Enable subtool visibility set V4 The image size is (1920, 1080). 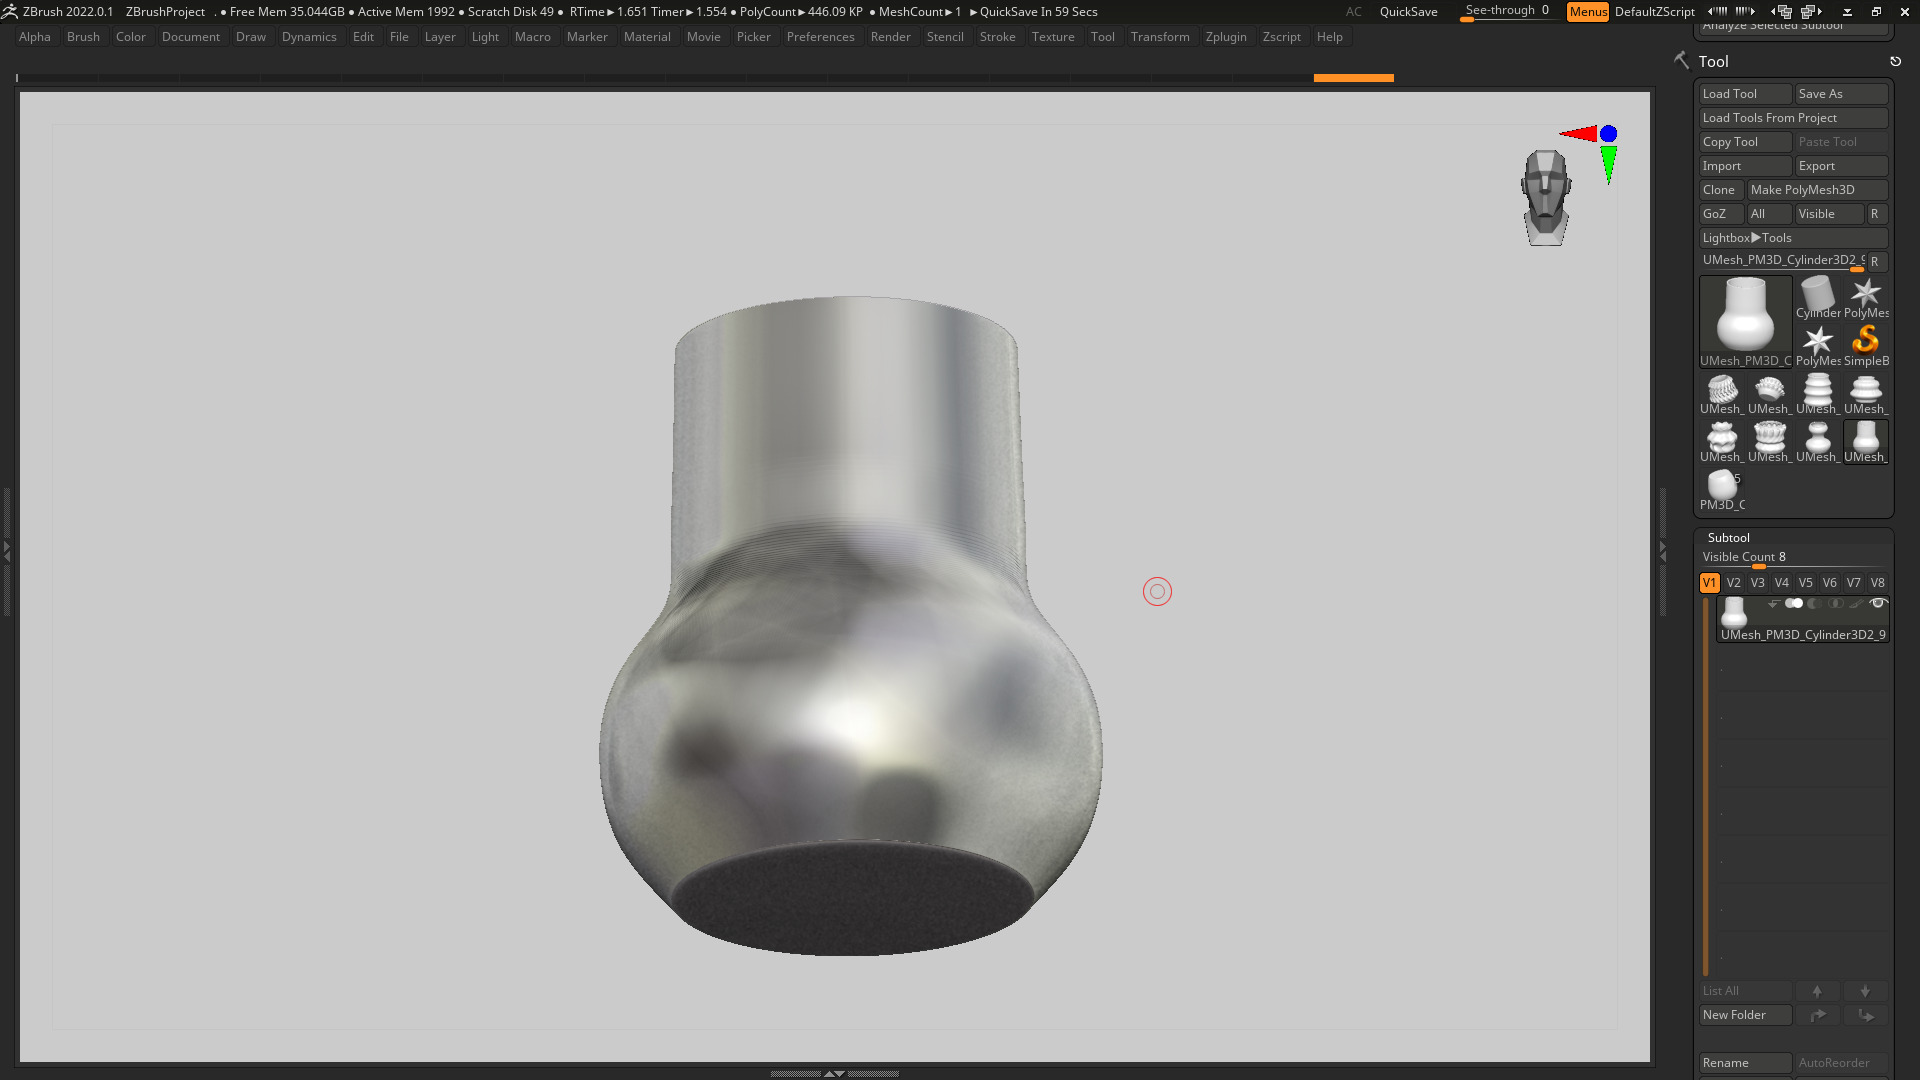pos(1781,583)
